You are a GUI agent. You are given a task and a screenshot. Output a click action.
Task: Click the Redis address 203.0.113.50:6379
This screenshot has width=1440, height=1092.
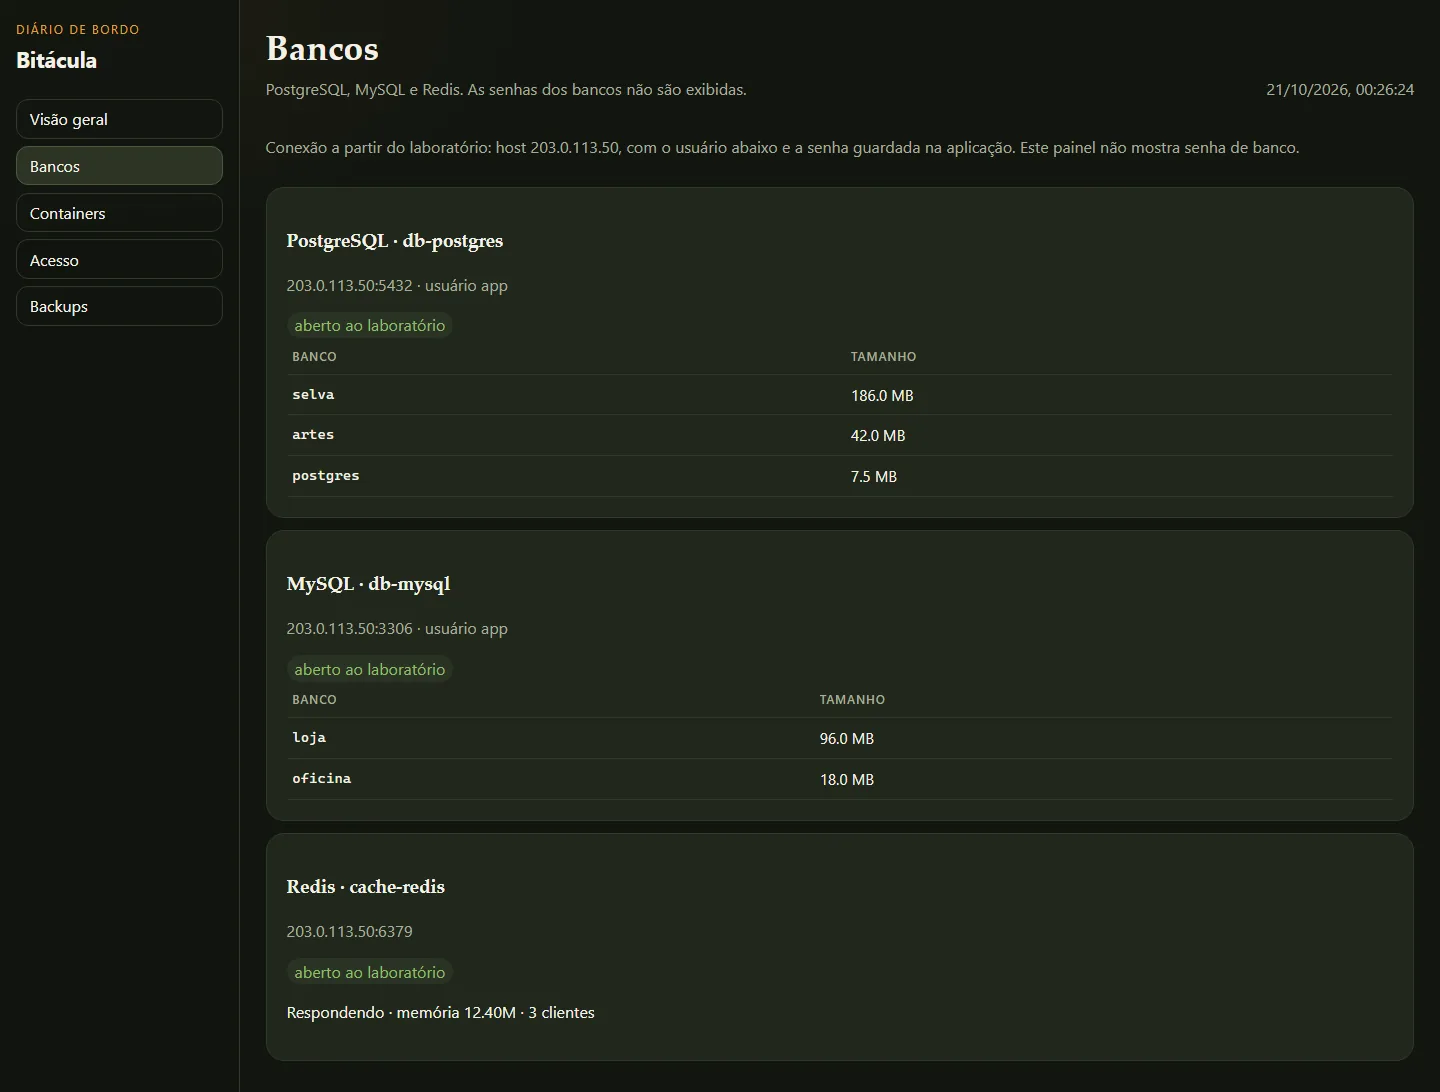point(349,931)
